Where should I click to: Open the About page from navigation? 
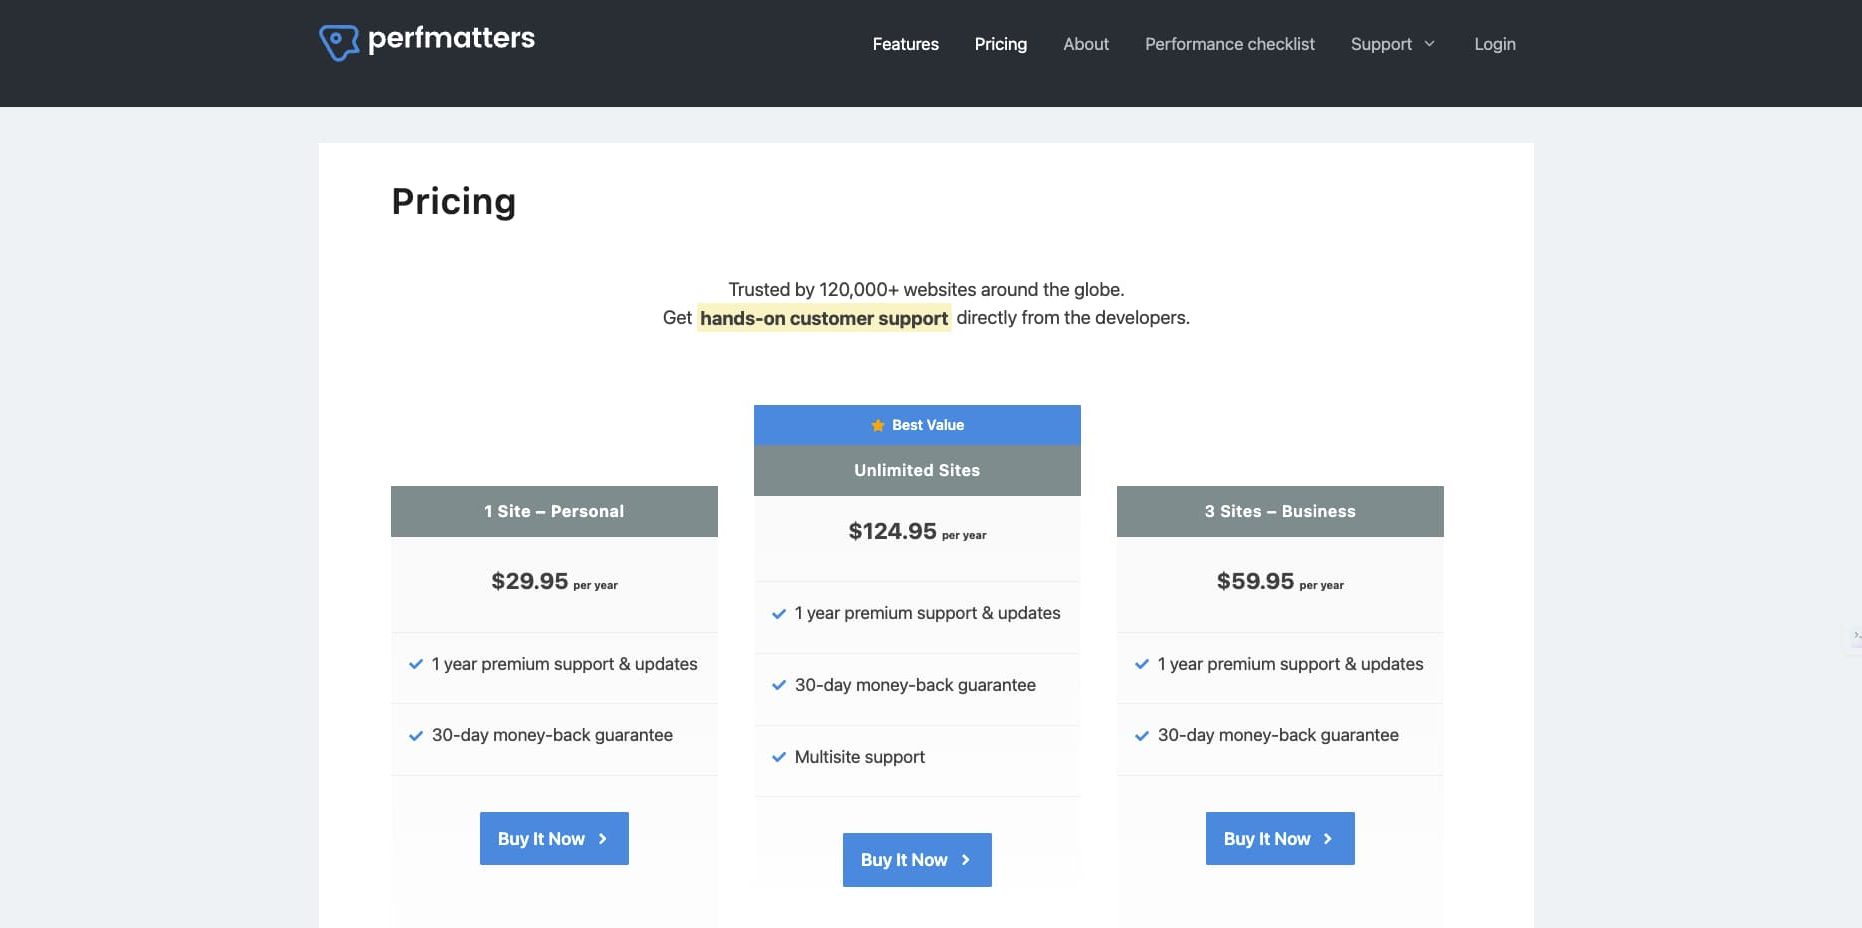[x=1086, y=44]
